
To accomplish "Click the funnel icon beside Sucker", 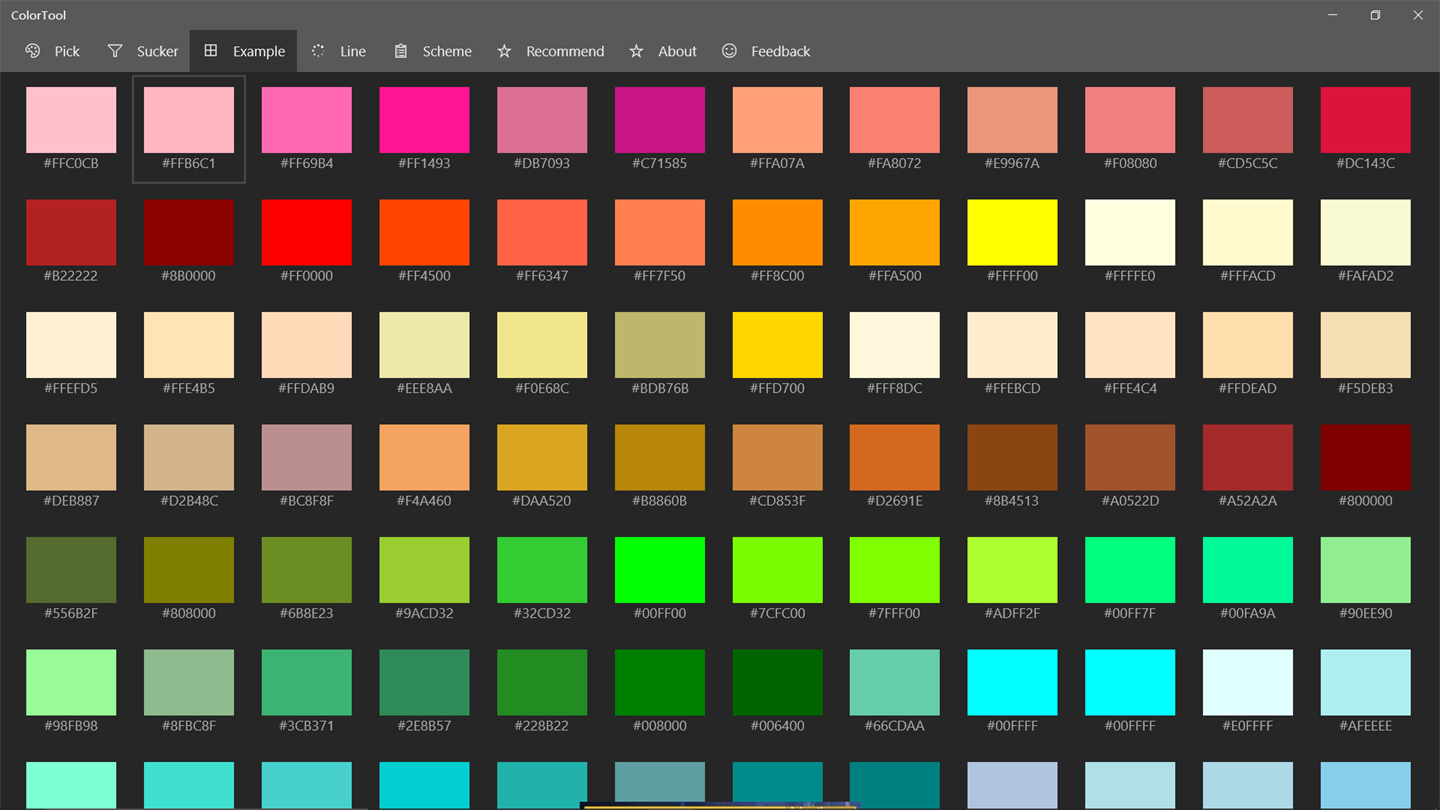I will click(115, 51).
